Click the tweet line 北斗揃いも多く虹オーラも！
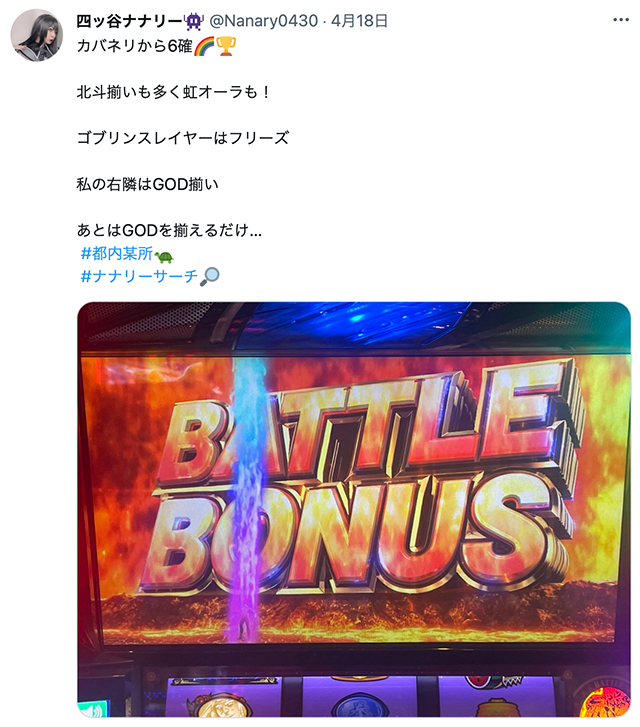The height and width of the screenshot is (727, 640). (175, 92)
